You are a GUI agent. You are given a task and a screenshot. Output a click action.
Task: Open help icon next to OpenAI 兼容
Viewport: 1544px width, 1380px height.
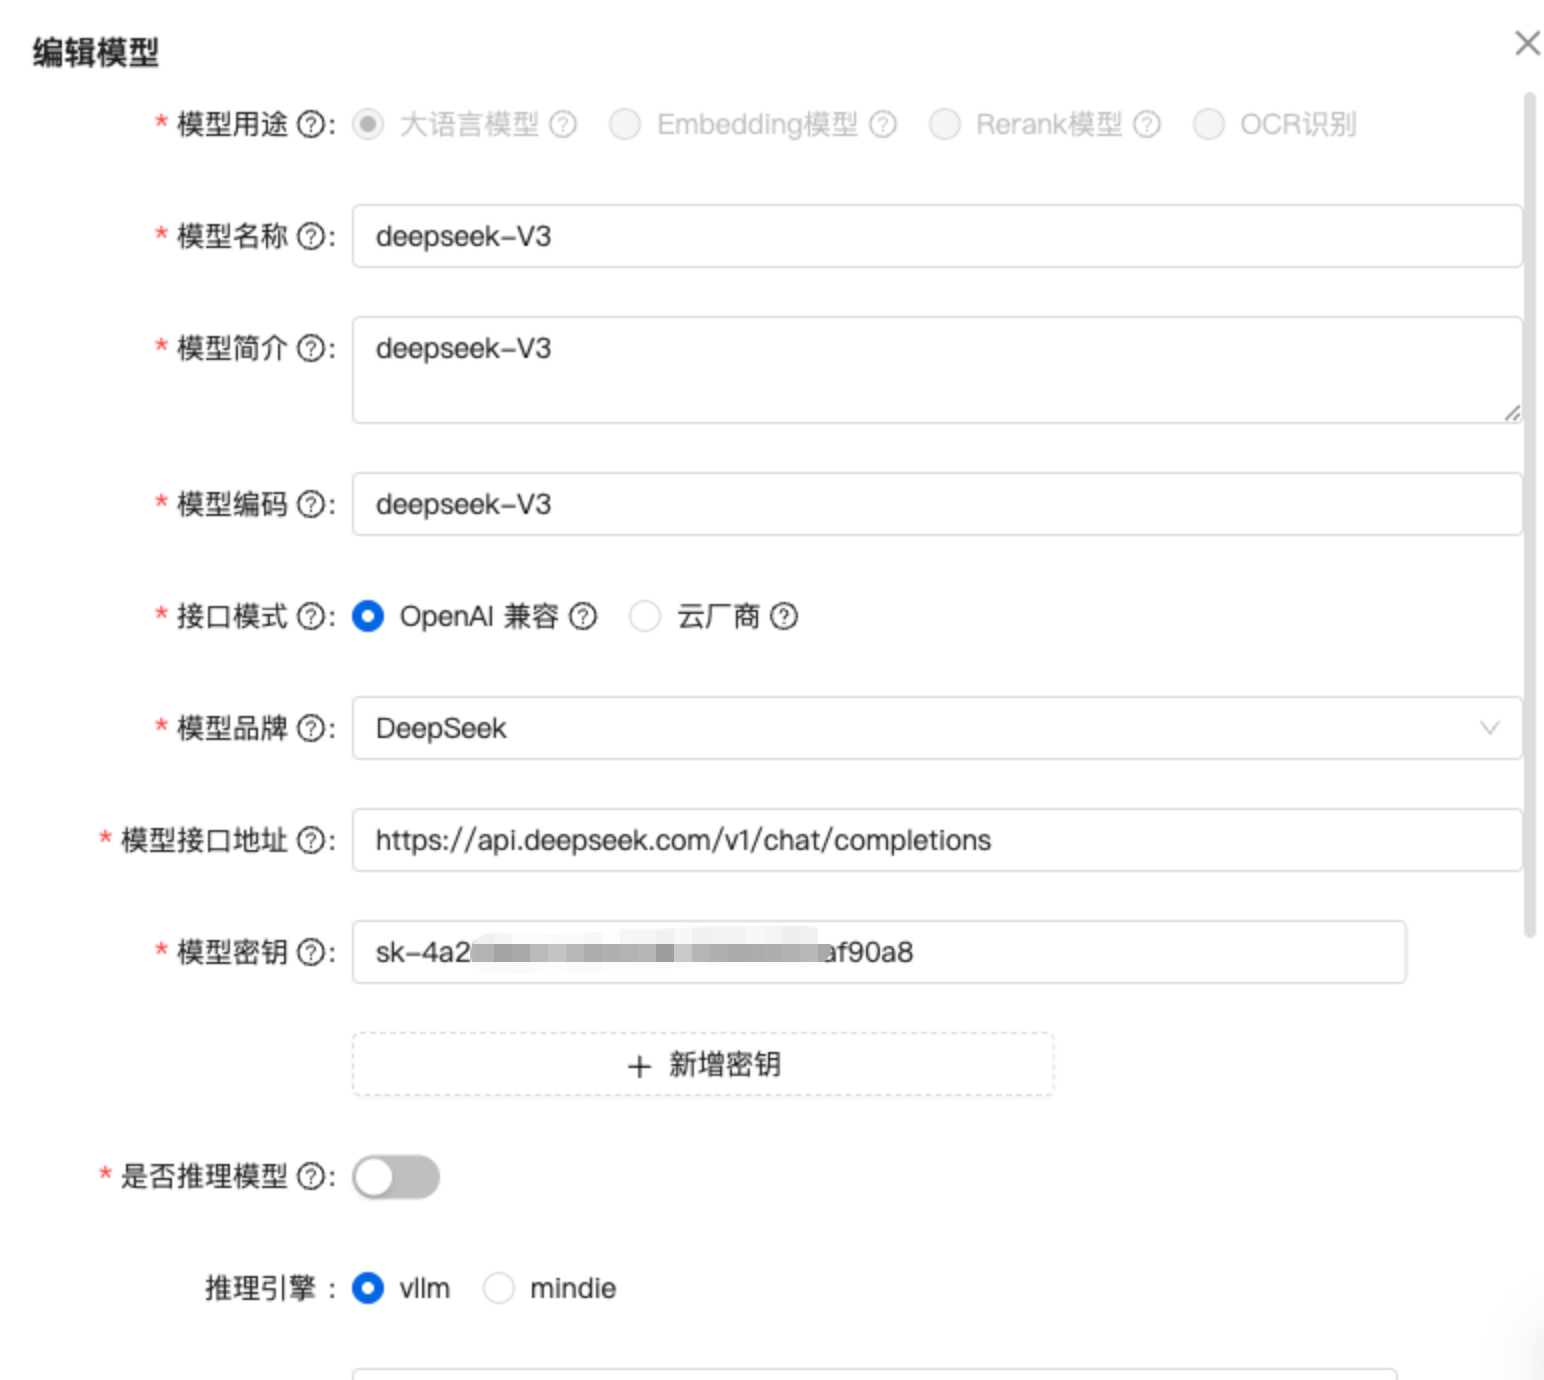tap(583, 616)
